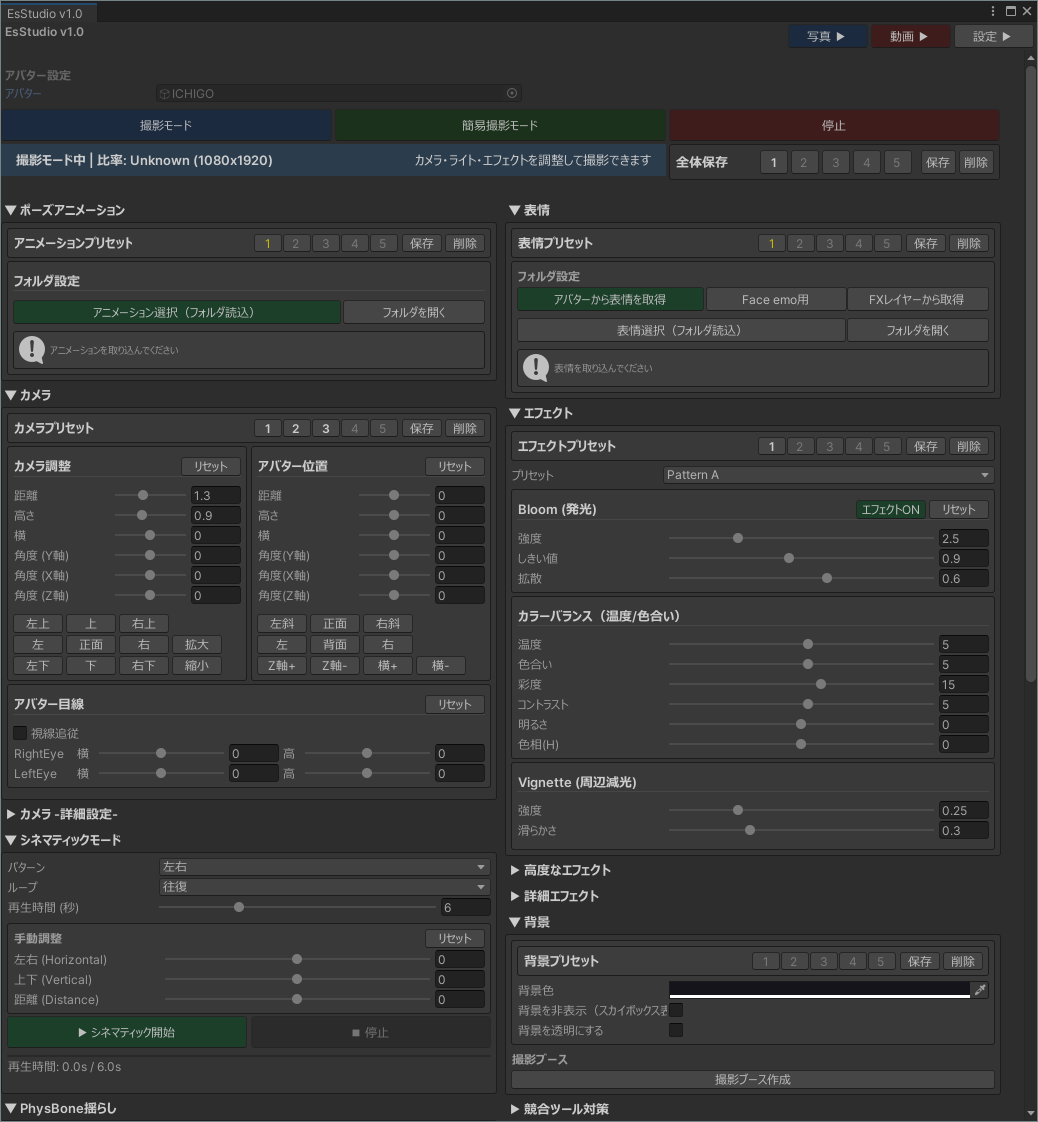Pick 背景色 with the eyedropper icon
This screenshot has height=1122, width=1038.
[x=979, y=990]
